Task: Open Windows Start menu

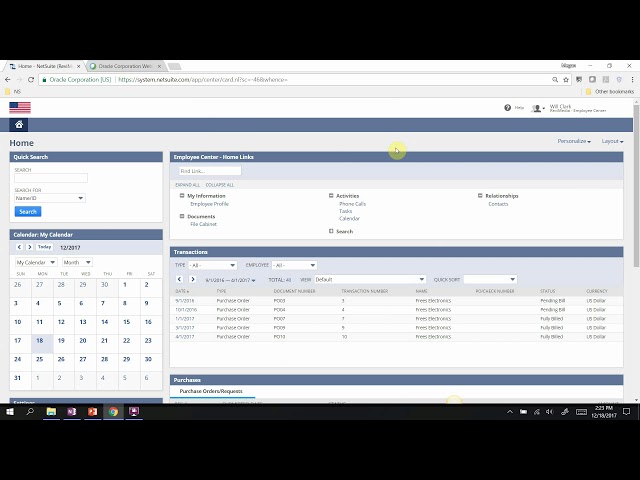Action: coord(10,412)
